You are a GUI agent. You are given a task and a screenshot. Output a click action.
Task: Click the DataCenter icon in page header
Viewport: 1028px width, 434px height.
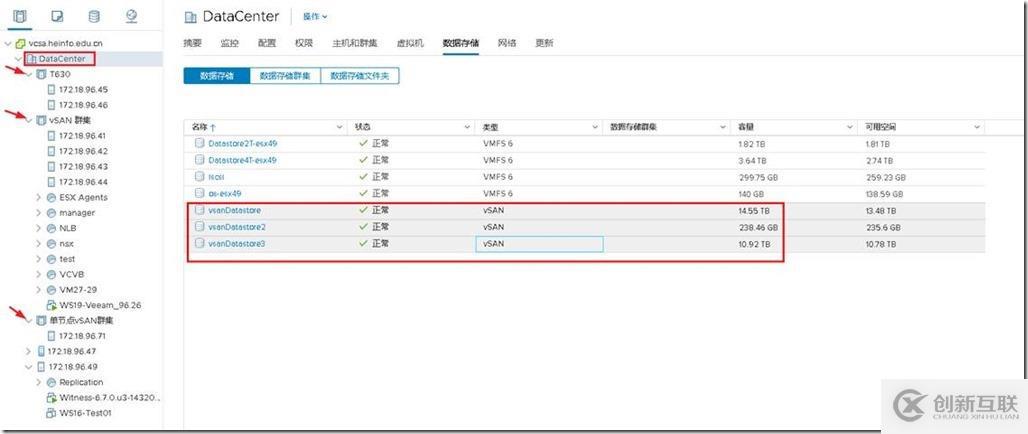[x=191, y=17]
